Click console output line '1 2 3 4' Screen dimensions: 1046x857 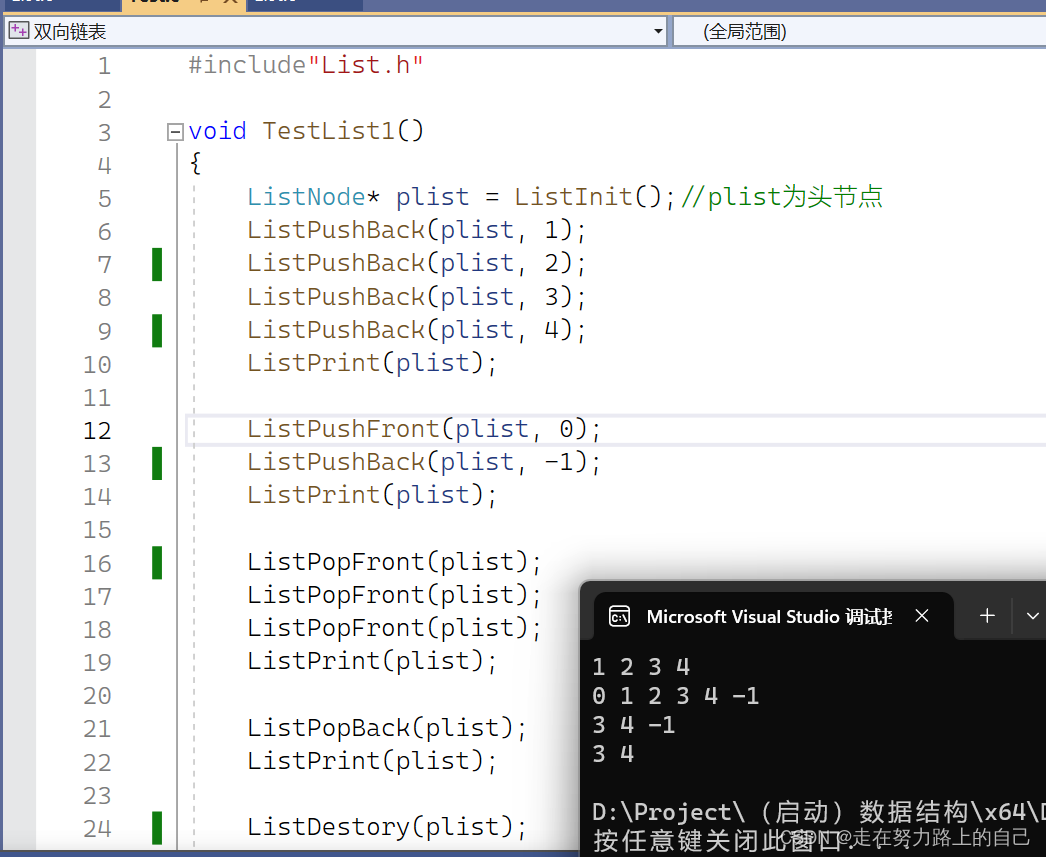point(641,667)
